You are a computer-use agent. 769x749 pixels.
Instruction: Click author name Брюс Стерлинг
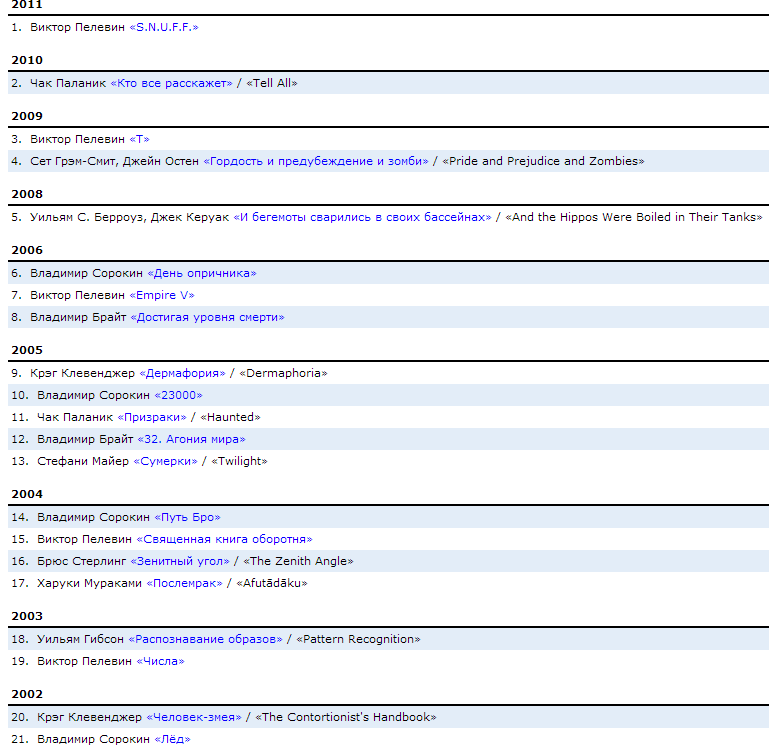[x=81, y=562]
